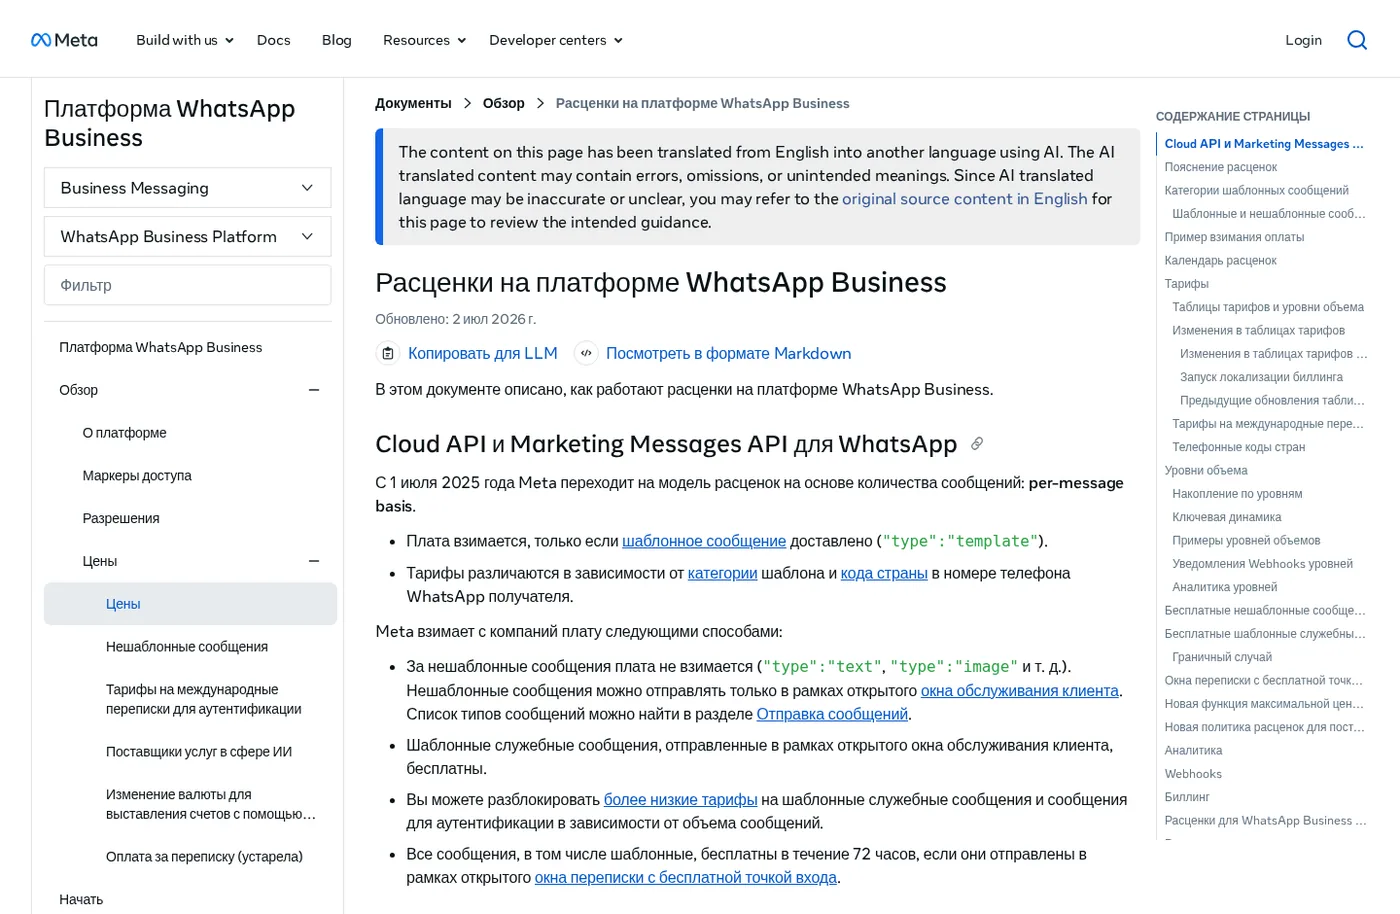Viewport: 1400px width, 914px height.
Task: Jump to Аналитика уровней in contents
Action: point(1224,587)
